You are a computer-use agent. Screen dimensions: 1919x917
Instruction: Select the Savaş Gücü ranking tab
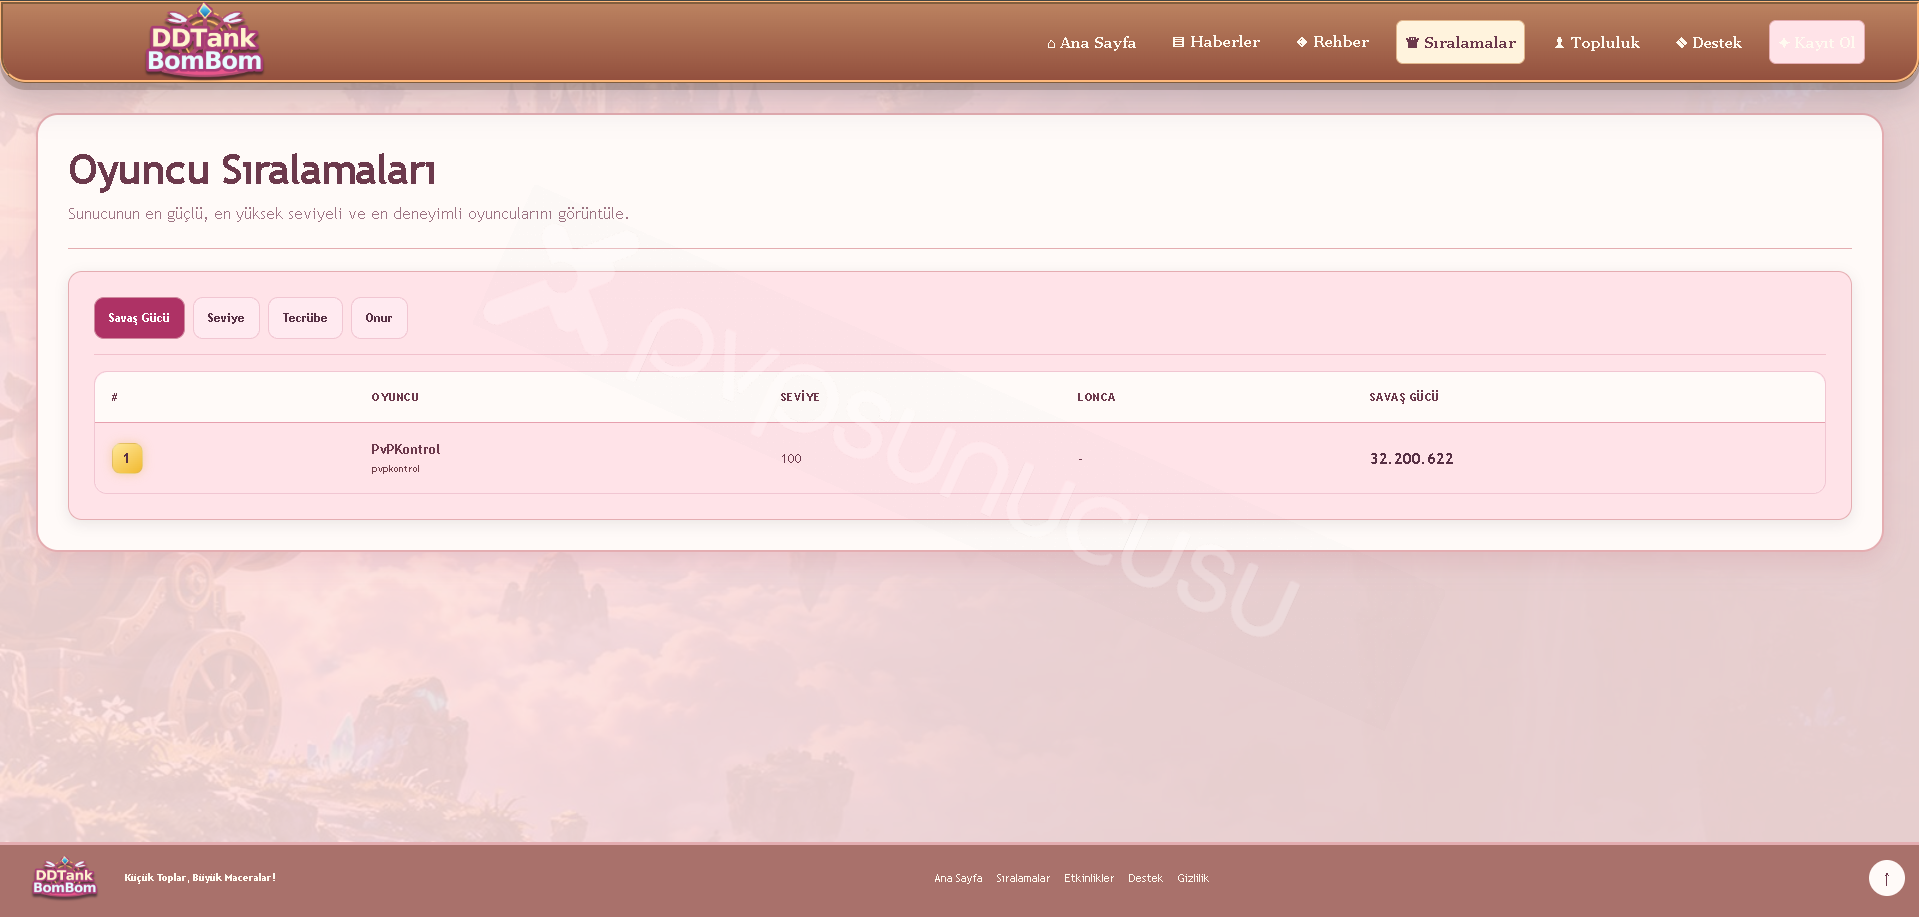pos(139,318)
